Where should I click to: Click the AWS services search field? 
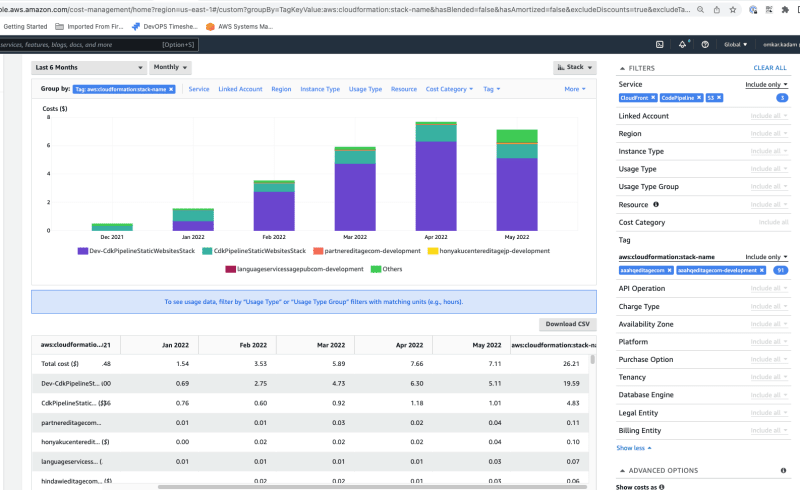(98, 44)
